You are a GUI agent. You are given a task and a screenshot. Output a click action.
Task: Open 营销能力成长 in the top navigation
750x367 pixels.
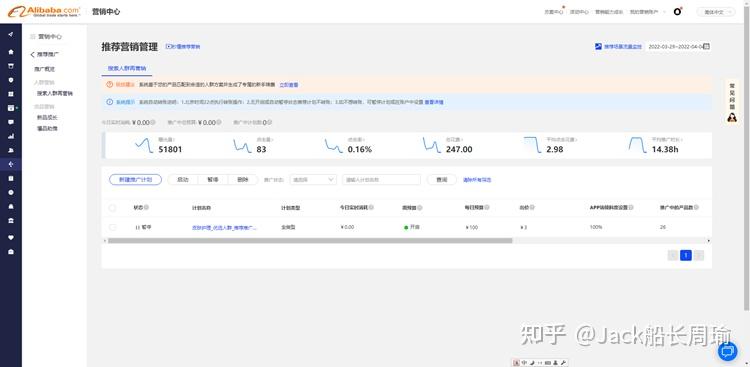click(x=609, y=12)
